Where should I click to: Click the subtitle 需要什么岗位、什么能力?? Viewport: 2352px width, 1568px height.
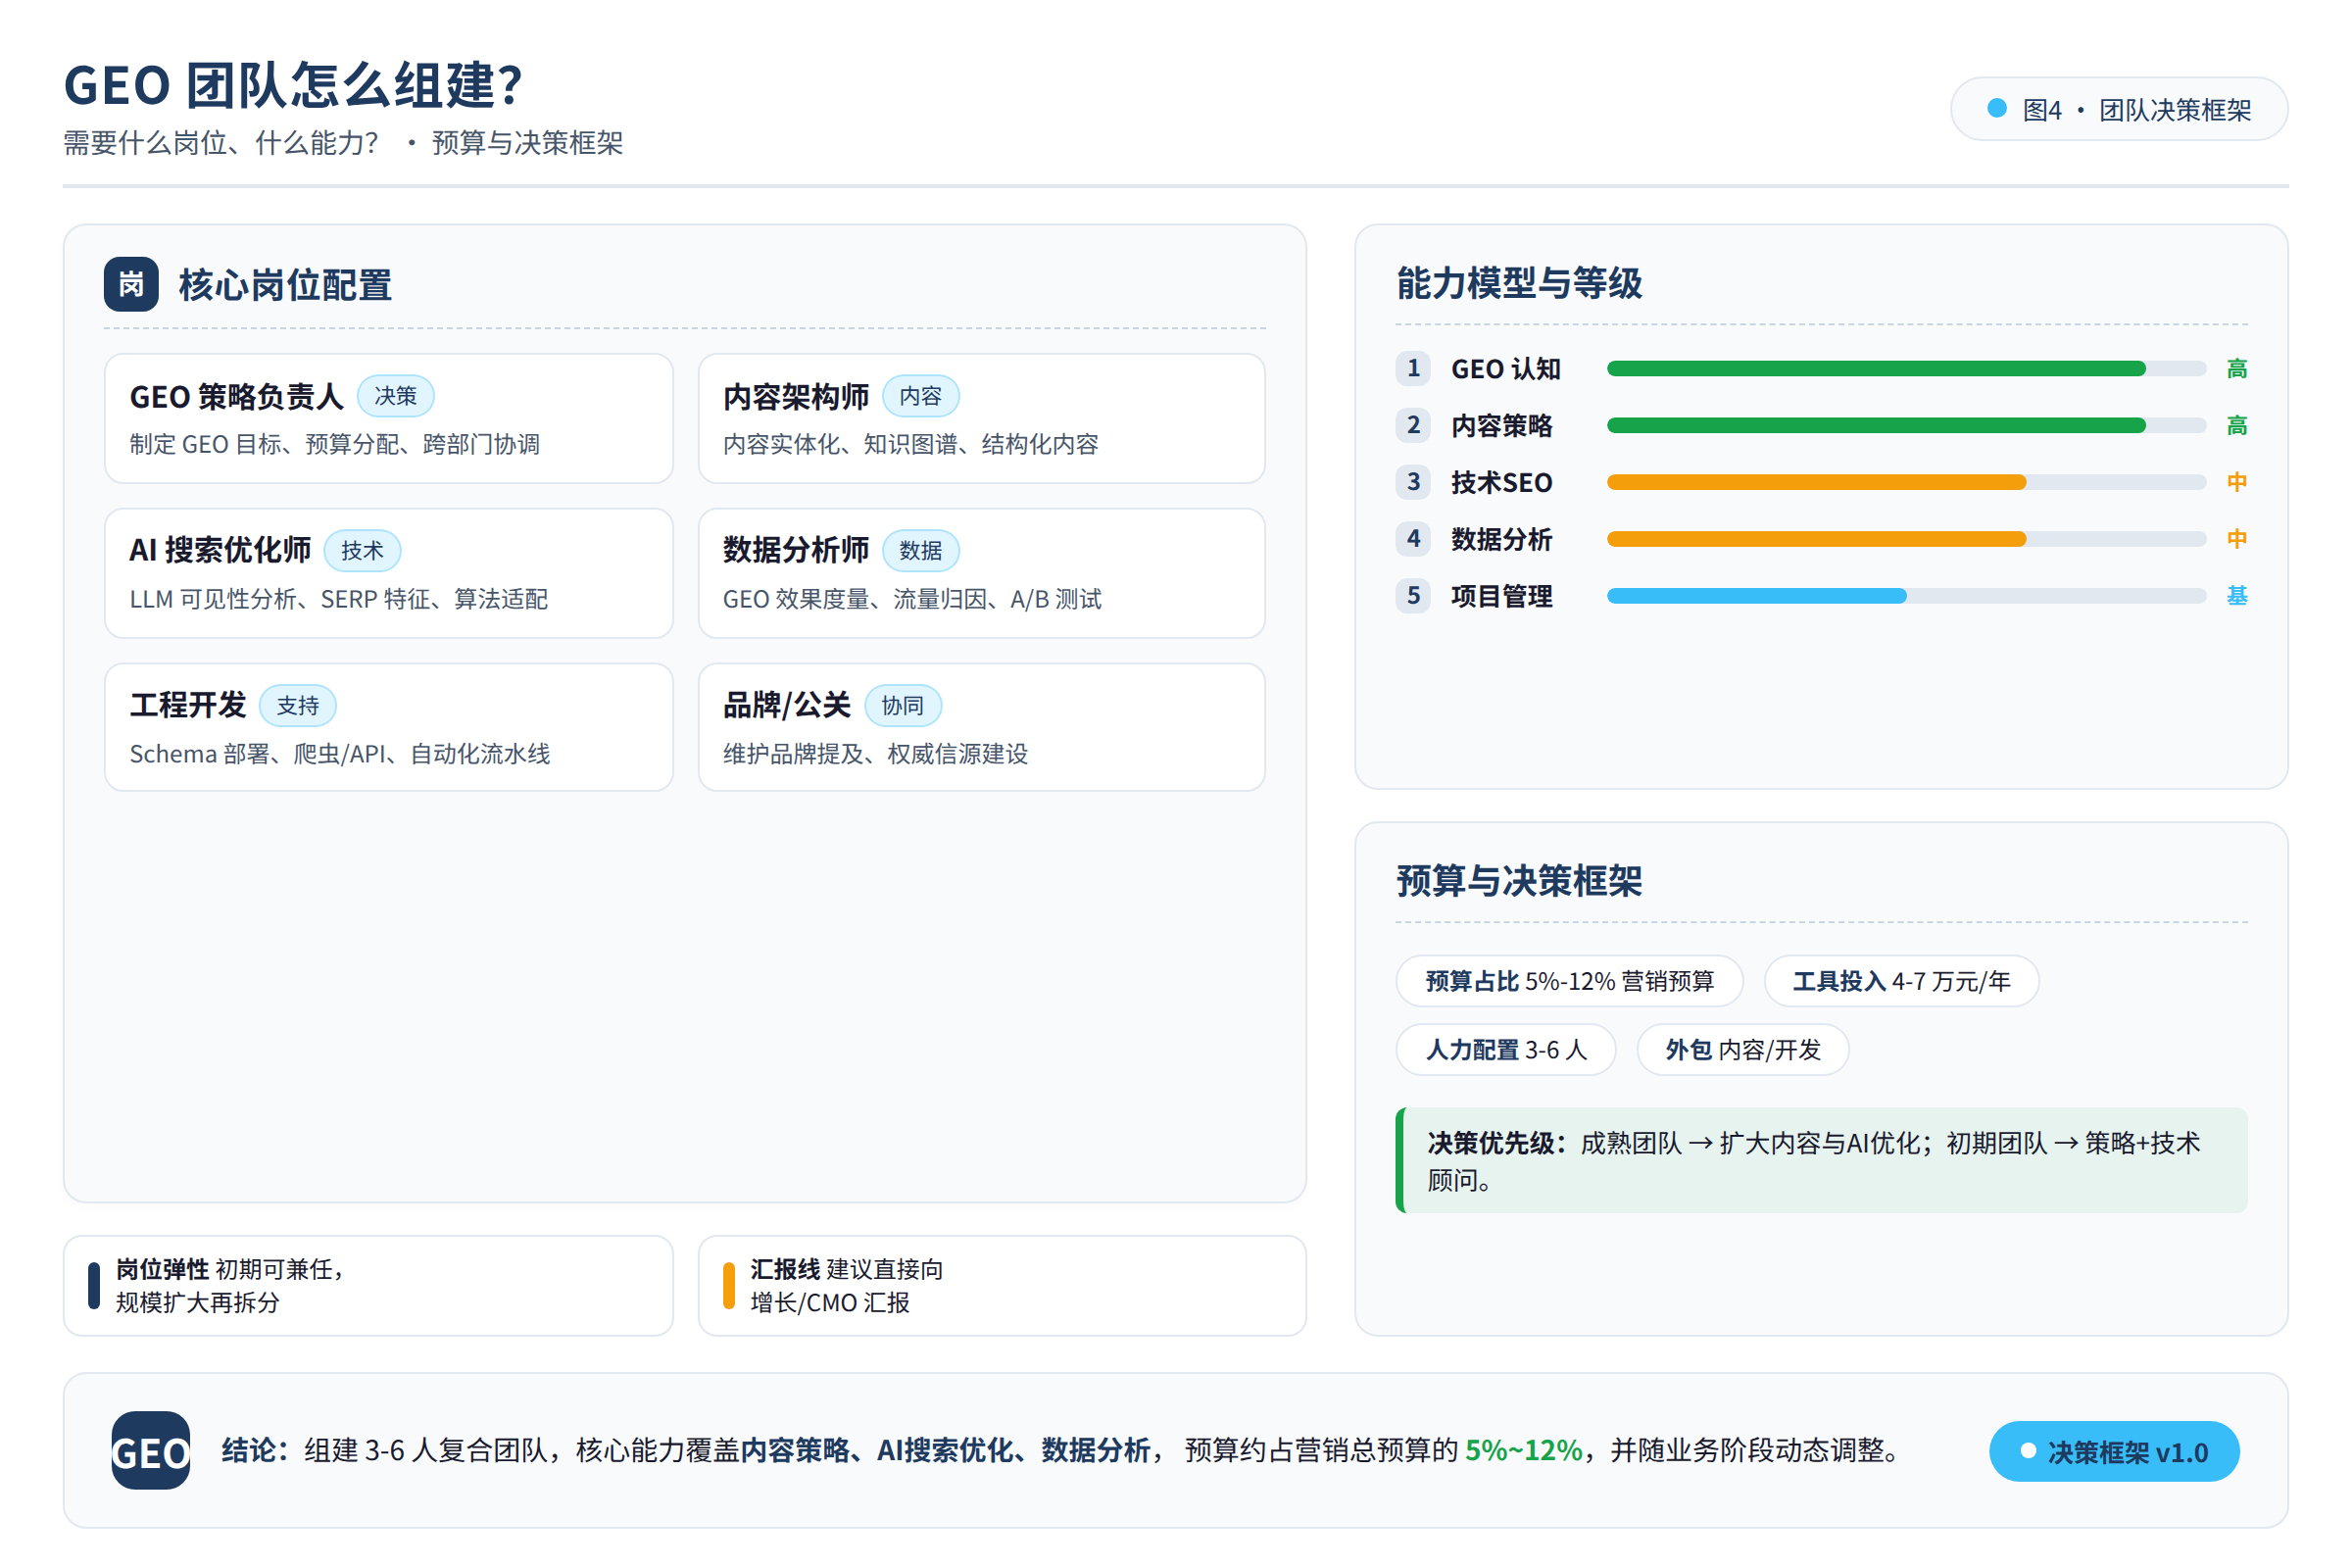click(x=221, y=143)
